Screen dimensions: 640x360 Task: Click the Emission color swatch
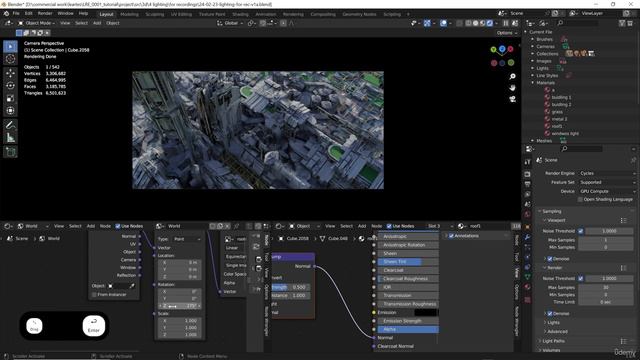point(426,313)
